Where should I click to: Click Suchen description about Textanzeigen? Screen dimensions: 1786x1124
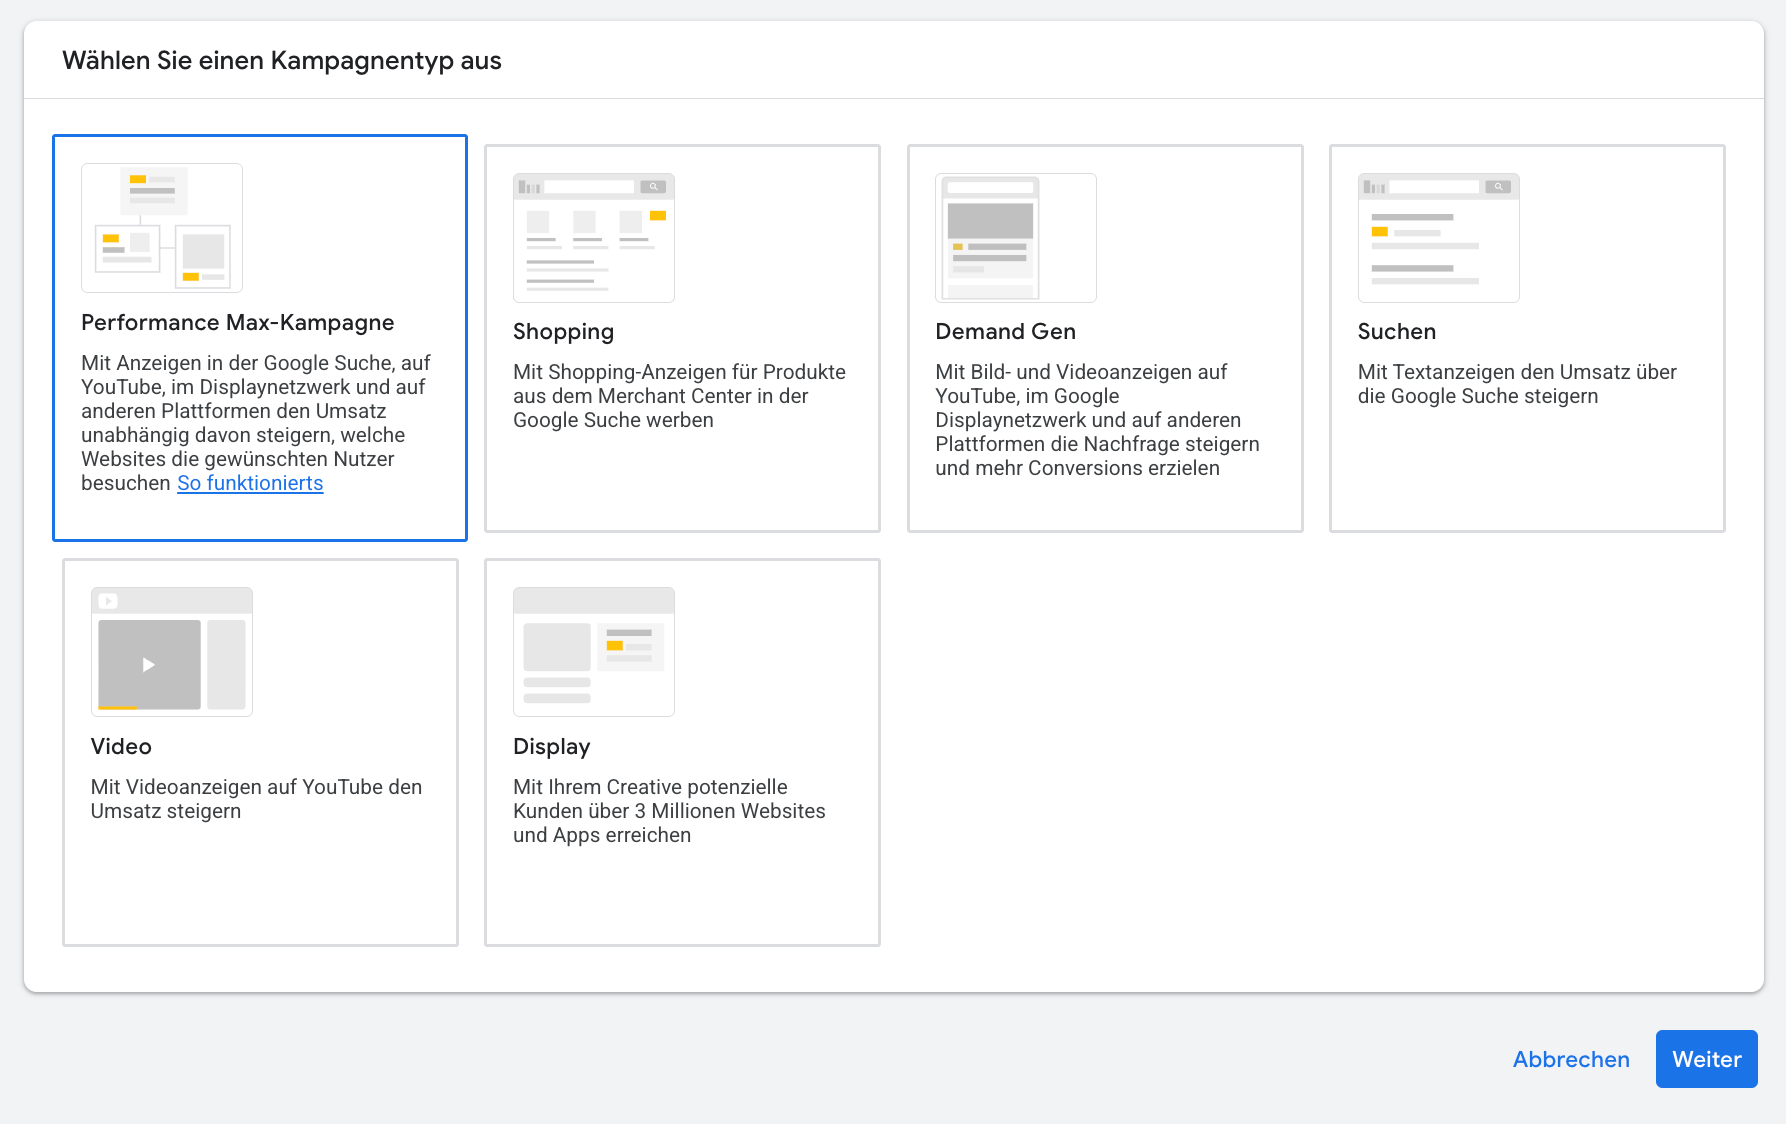coord(1517,384)
